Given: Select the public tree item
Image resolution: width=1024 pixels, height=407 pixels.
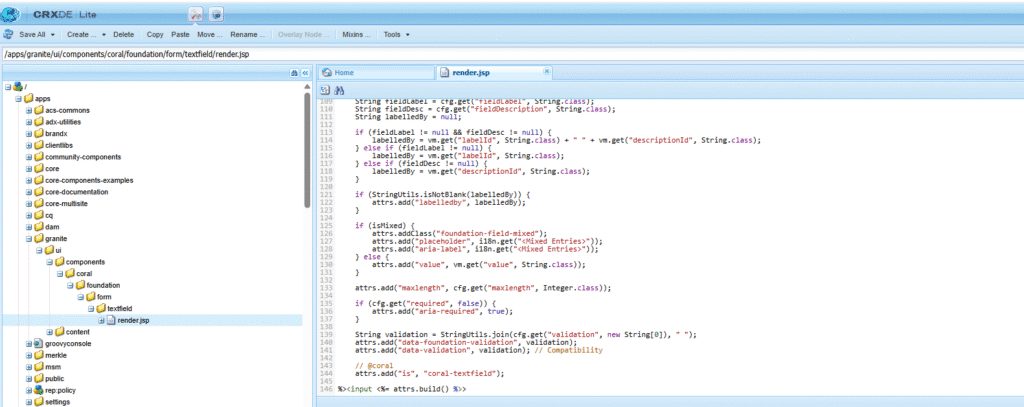Looking at the screenshot, I should (55, 378).
